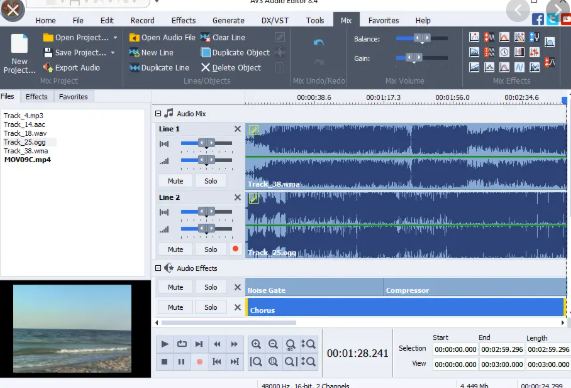Select Track_18.wav in file list
The image size is (571, 388).
(x=25, y=133)
